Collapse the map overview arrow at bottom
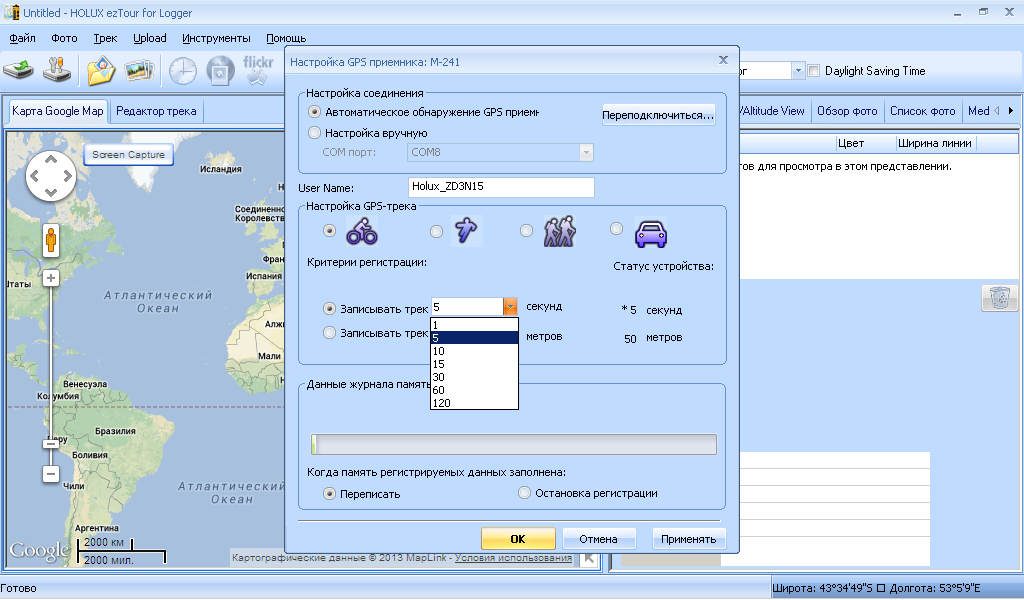 (589, 558)
